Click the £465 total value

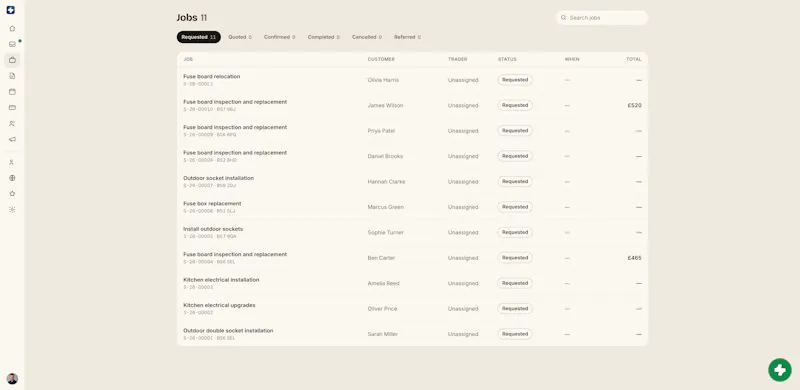(635, 258)
